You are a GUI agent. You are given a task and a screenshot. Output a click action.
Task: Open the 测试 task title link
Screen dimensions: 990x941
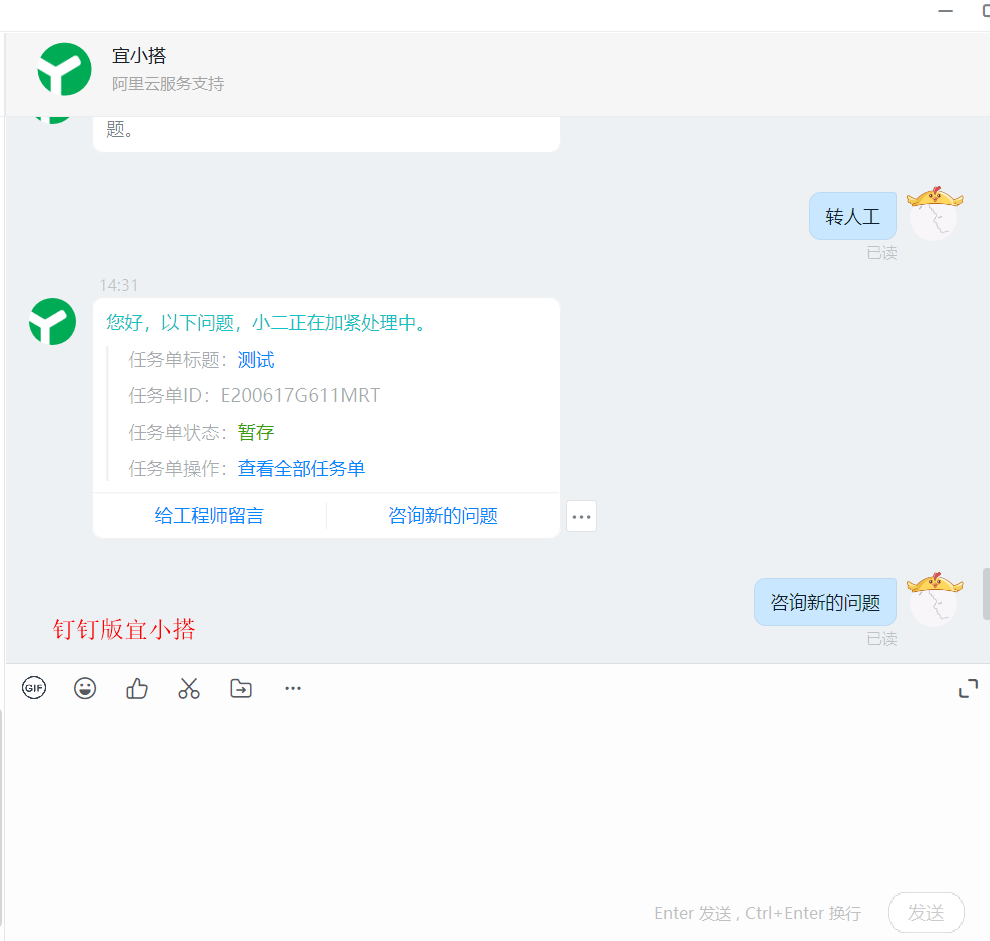(256, 360)
